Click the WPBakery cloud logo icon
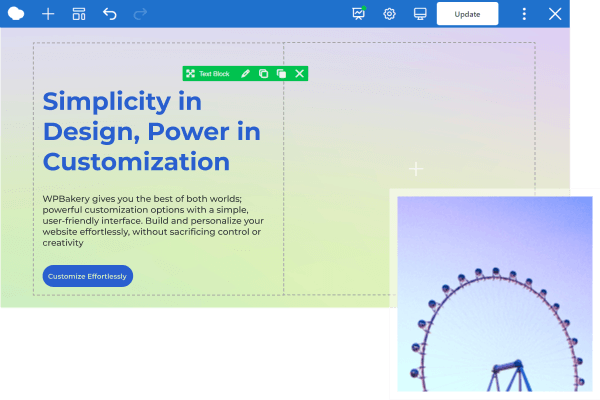 pyautogui.click(x=16, y=14)
